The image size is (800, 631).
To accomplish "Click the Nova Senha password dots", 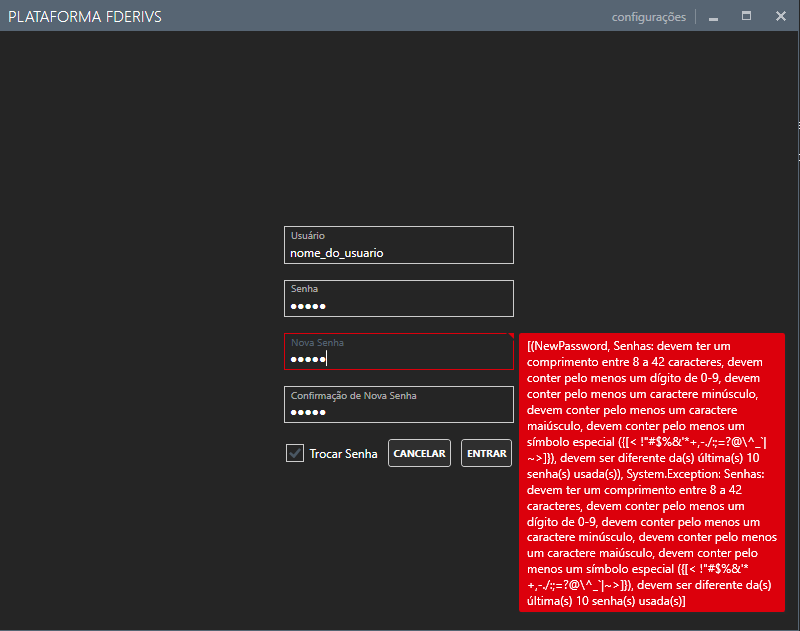I will point(308,360).
